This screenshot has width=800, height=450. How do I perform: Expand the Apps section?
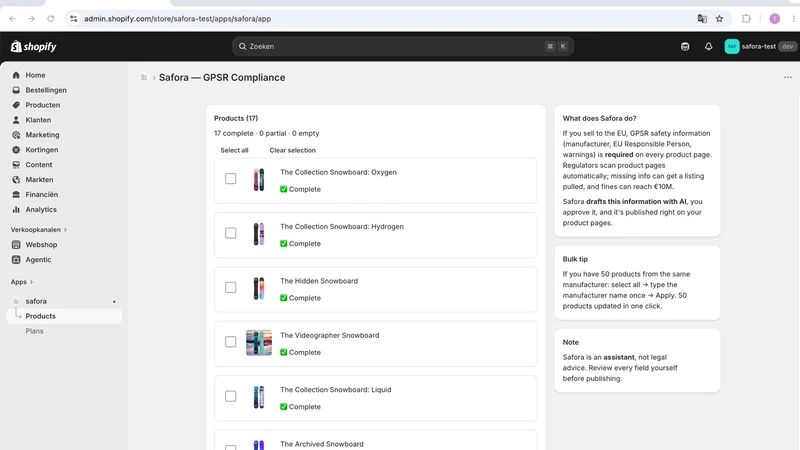pos(21,282)
